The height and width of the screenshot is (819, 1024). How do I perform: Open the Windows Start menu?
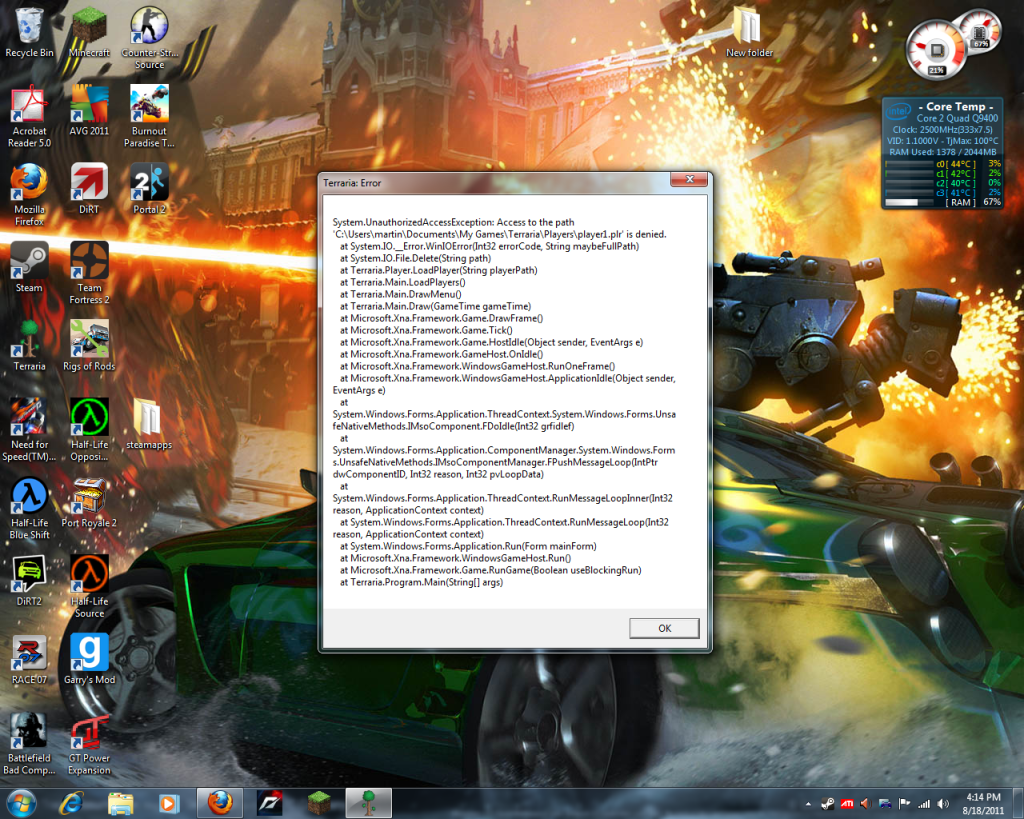(x=21, y=802)
